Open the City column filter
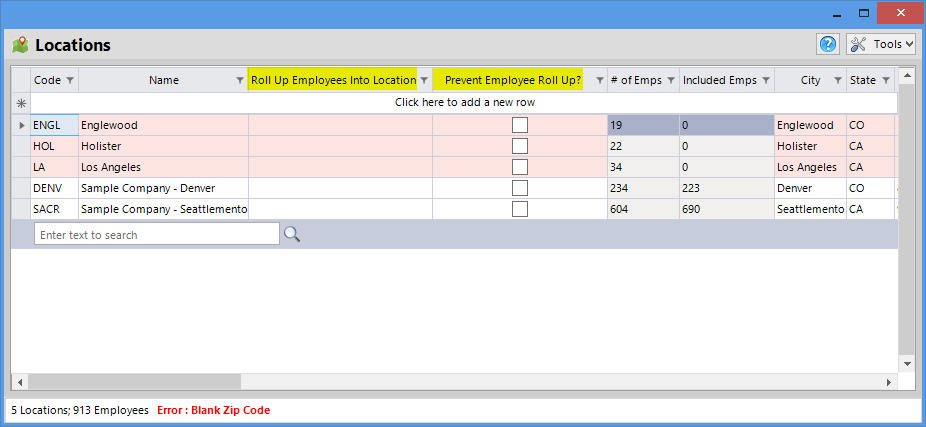The image size is (926, 427). (x=838, y=80)
